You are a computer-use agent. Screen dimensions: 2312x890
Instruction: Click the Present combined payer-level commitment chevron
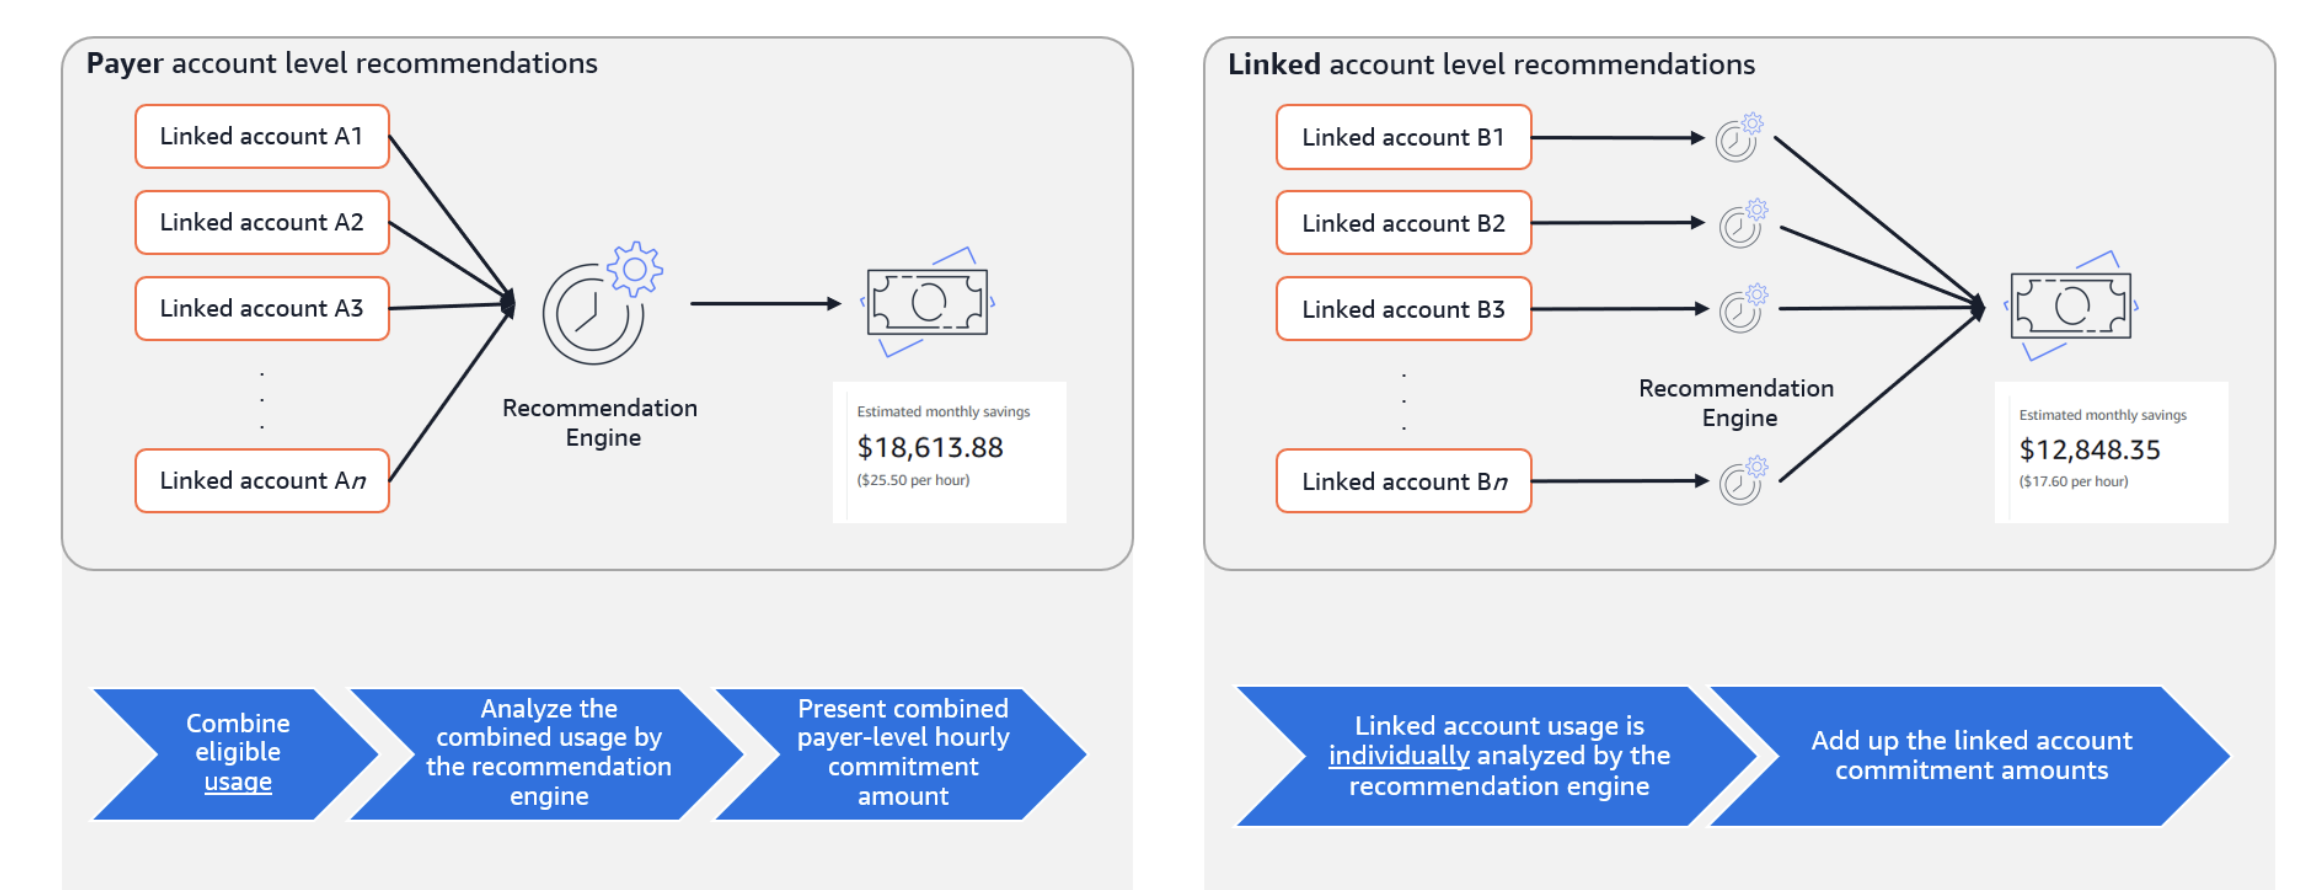pyautogui.click(x=900, y=754)
